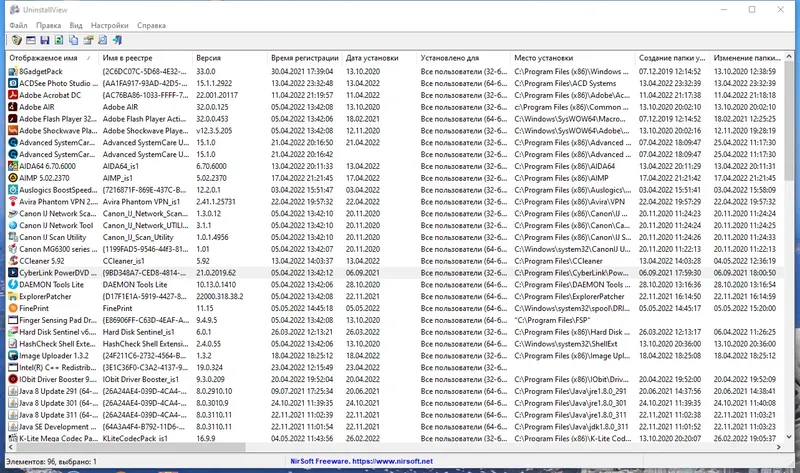800x473 pixels.
Task: Click the Hard Disk Sentinel icon
Action: pos(13,332)
